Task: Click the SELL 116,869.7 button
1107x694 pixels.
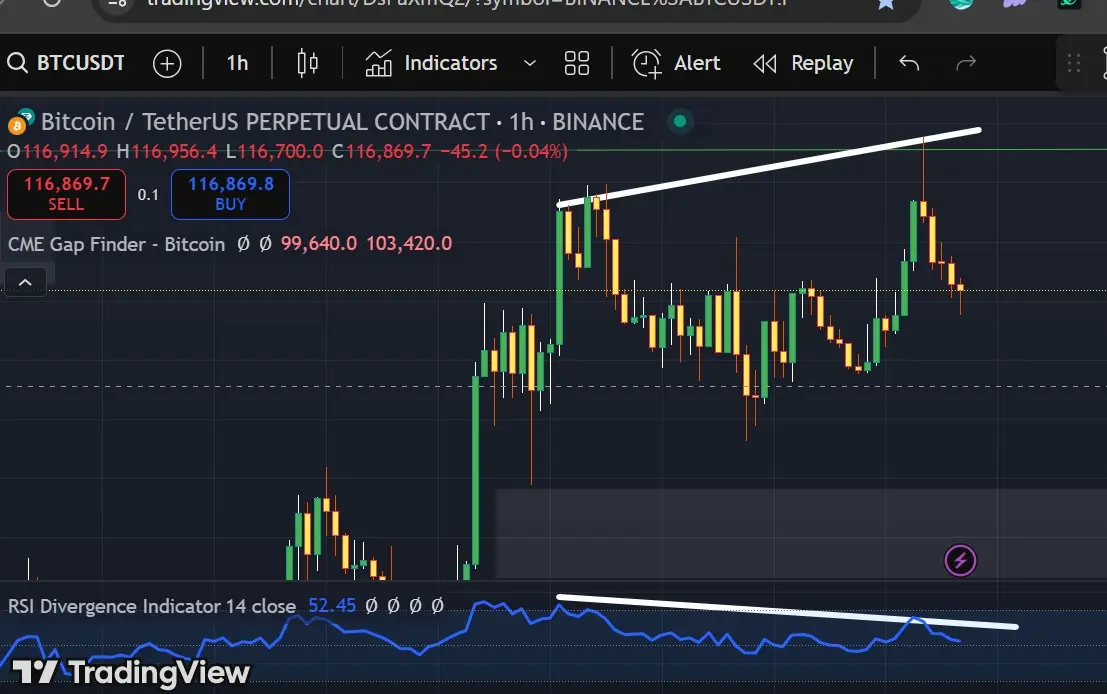Action: point(66,194)
